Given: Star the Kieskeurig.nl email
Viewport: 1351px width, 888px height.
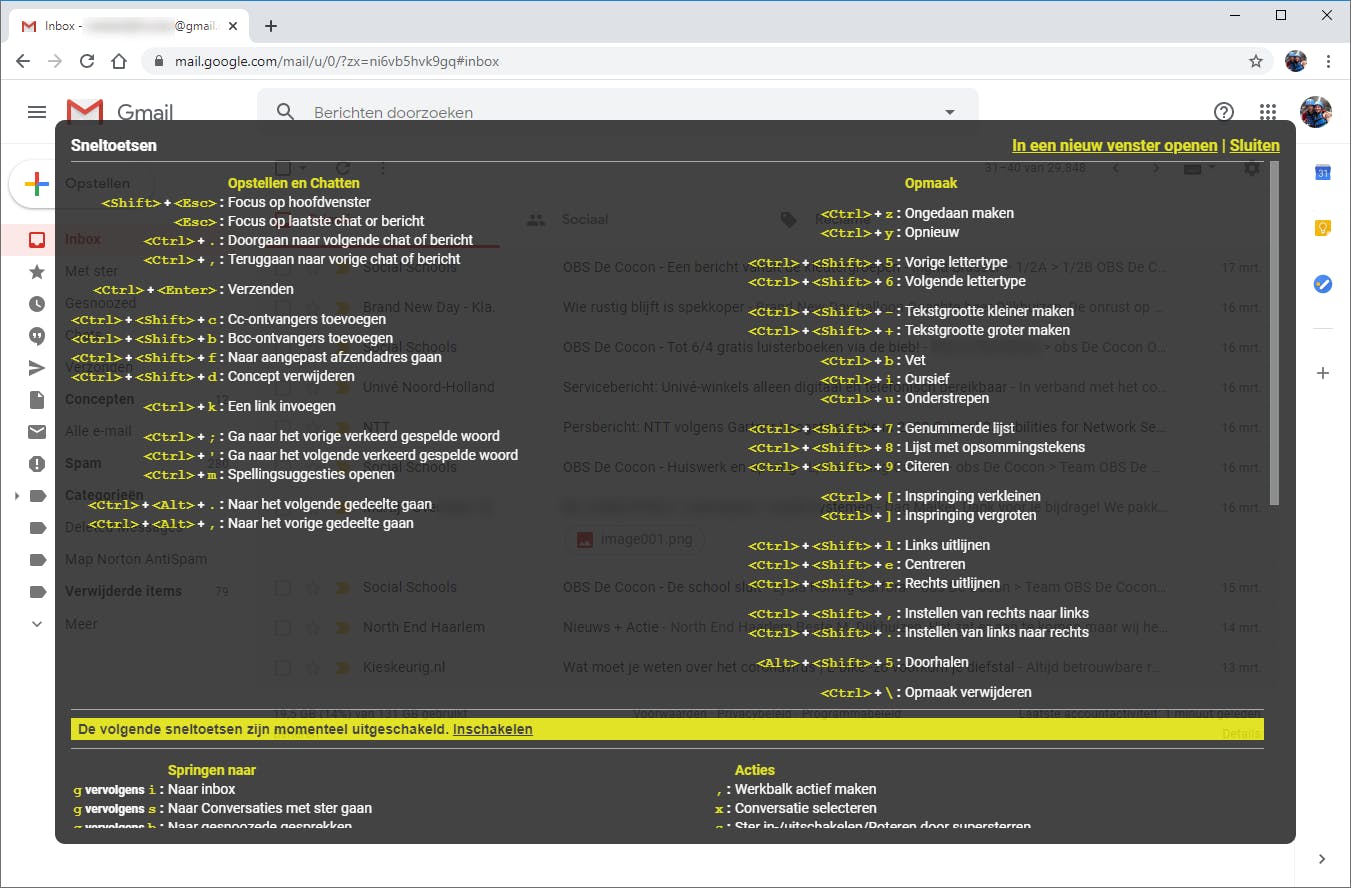Looking at the screenshot, I should [x=313, y=667].
